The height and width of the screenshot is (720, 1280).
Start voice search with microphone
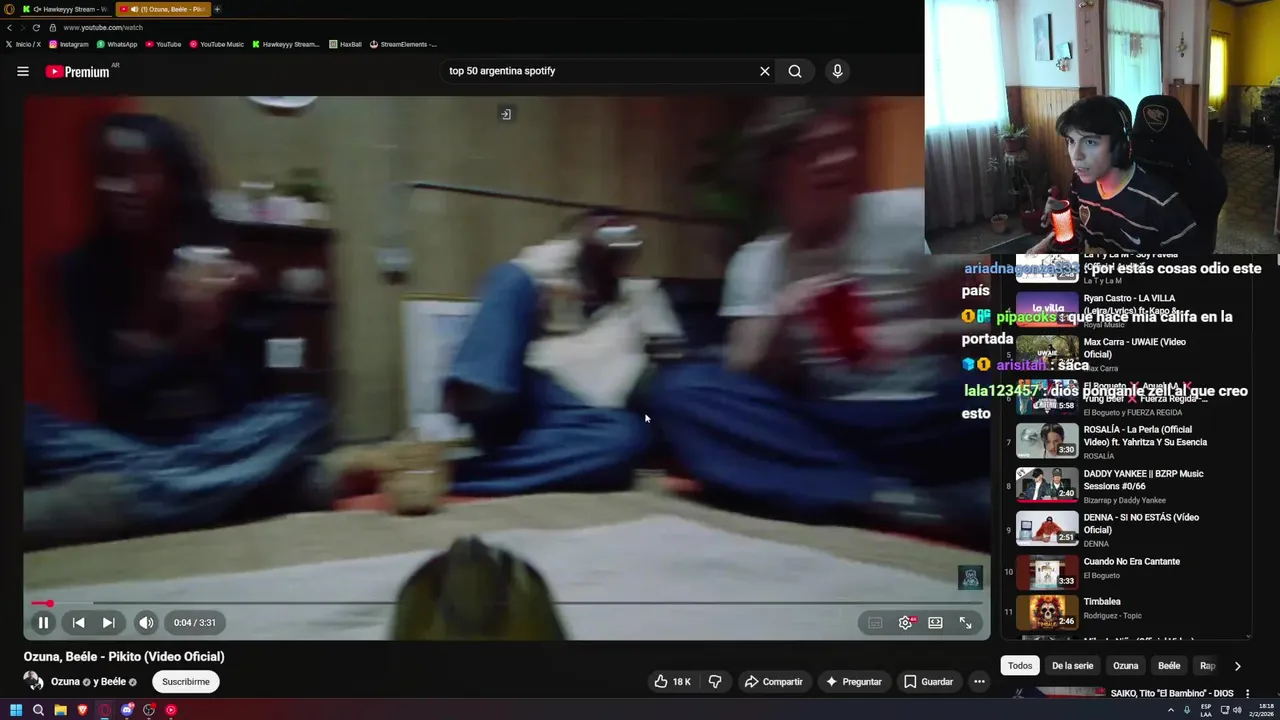tap(837, 71)
